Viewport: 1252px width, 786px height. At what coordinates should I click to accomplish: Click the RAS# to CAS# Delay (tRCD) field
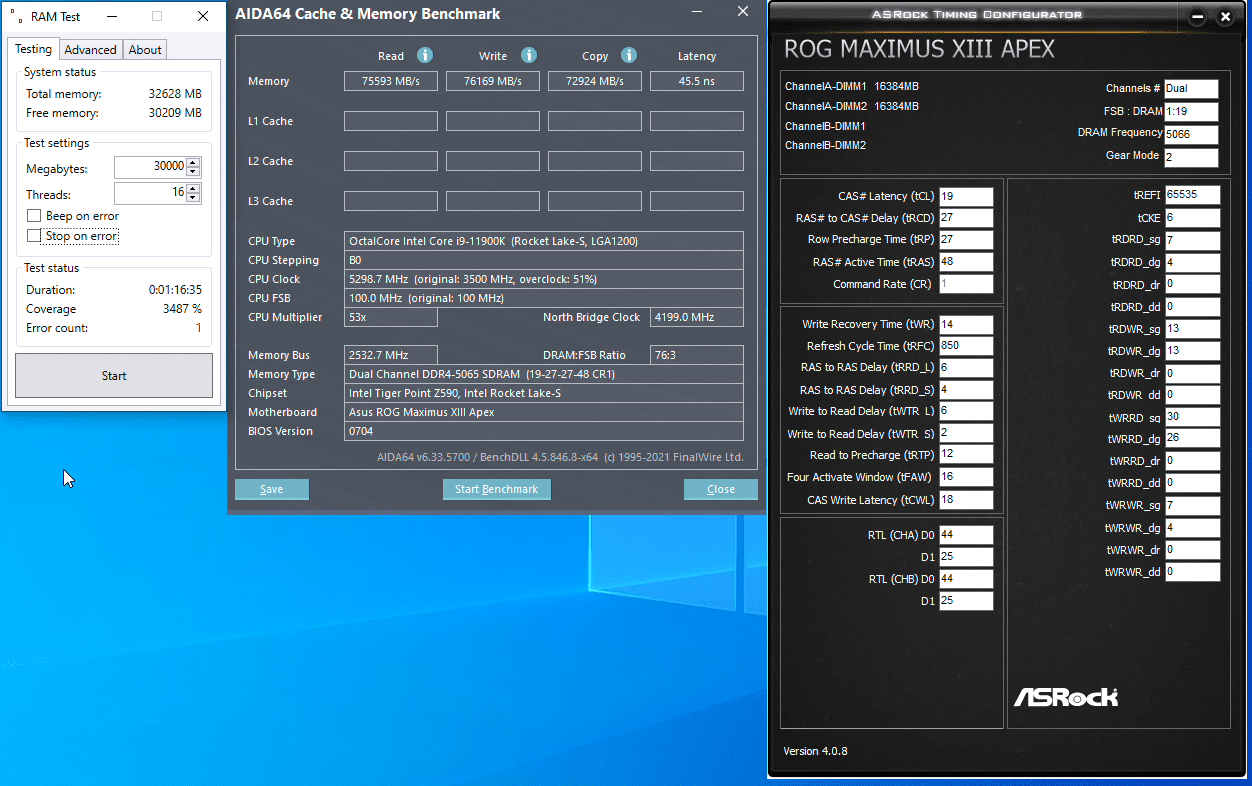(966, 218)
